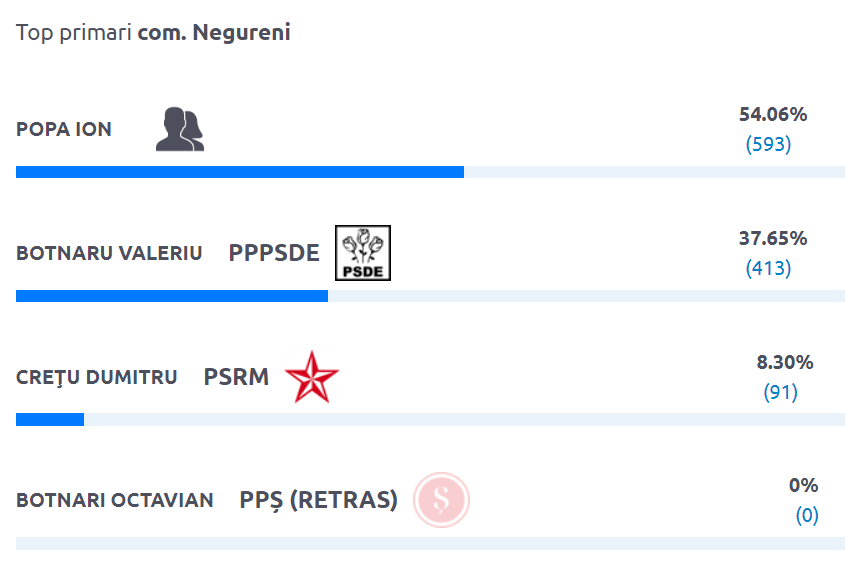Select candidate BOTNARU VALERIU

coord(109,253)
